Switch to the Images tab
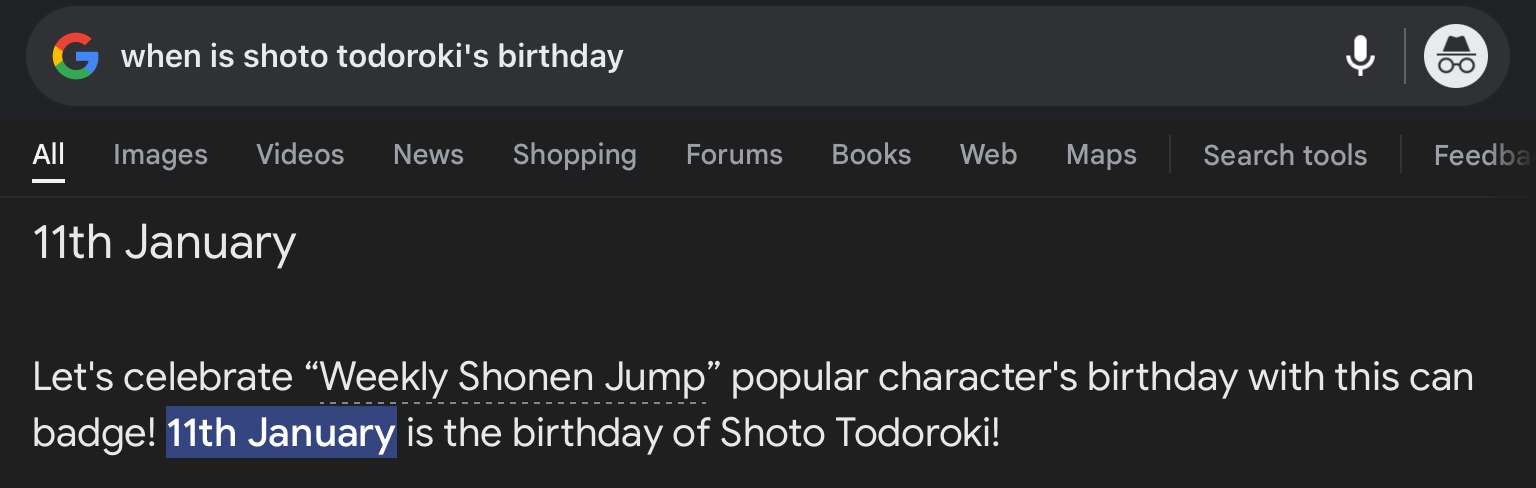The image size is (1536, 488). pyautogui.click(x=160, y=155)
